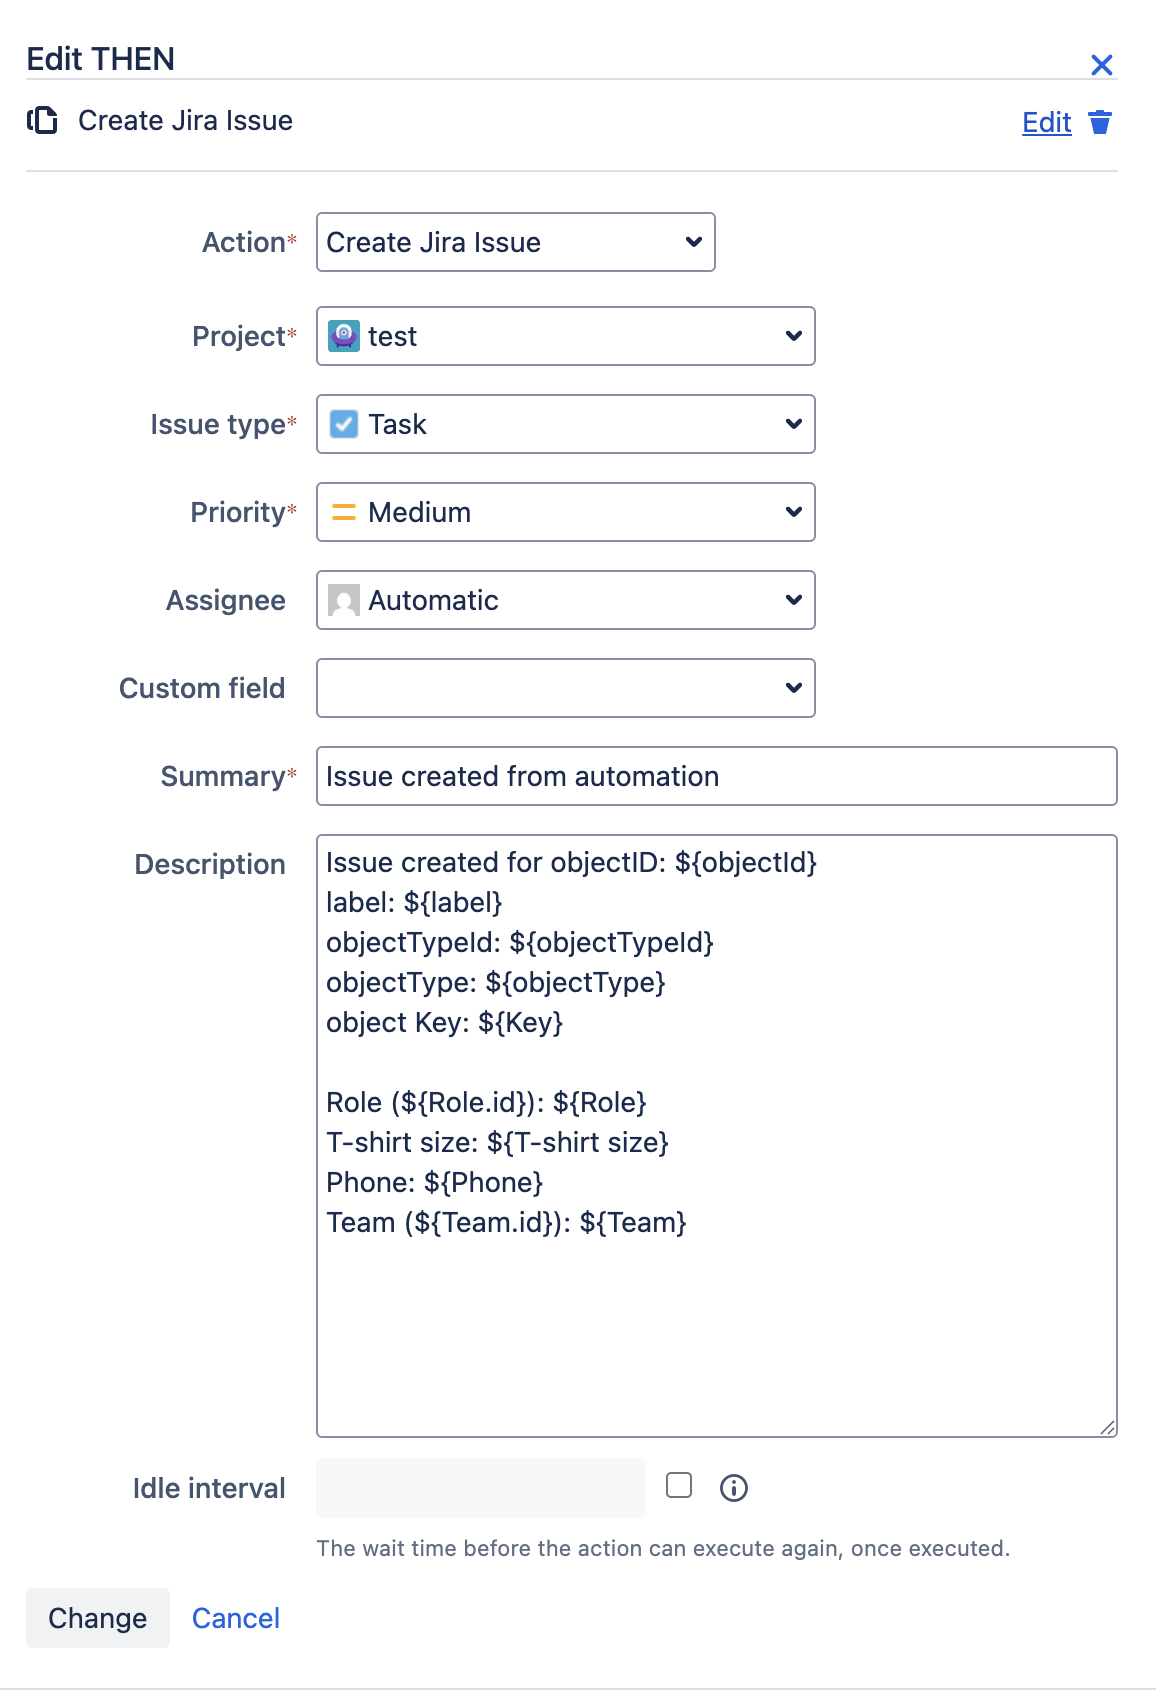Click the Edit link
This screenshot has width=1156, height=1708.
click(1046, 122)
